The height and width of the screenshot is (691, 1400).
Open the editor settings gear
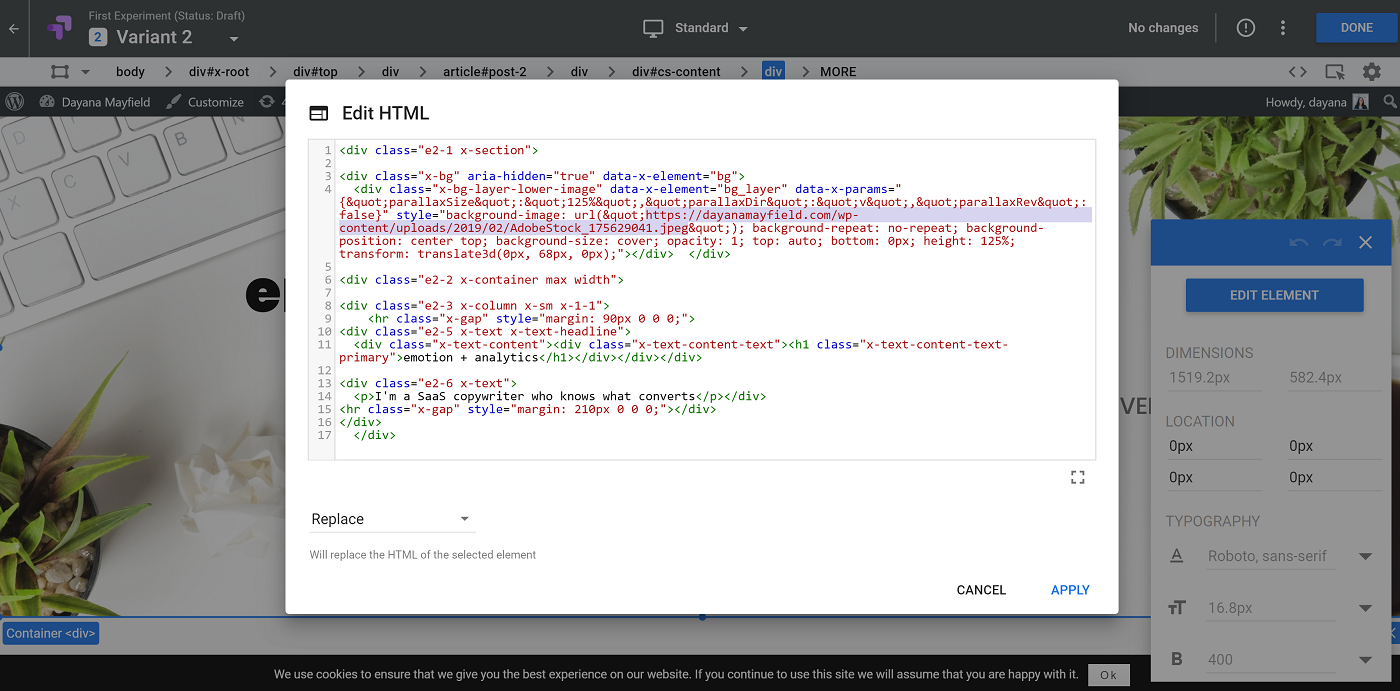point(1371,72)
